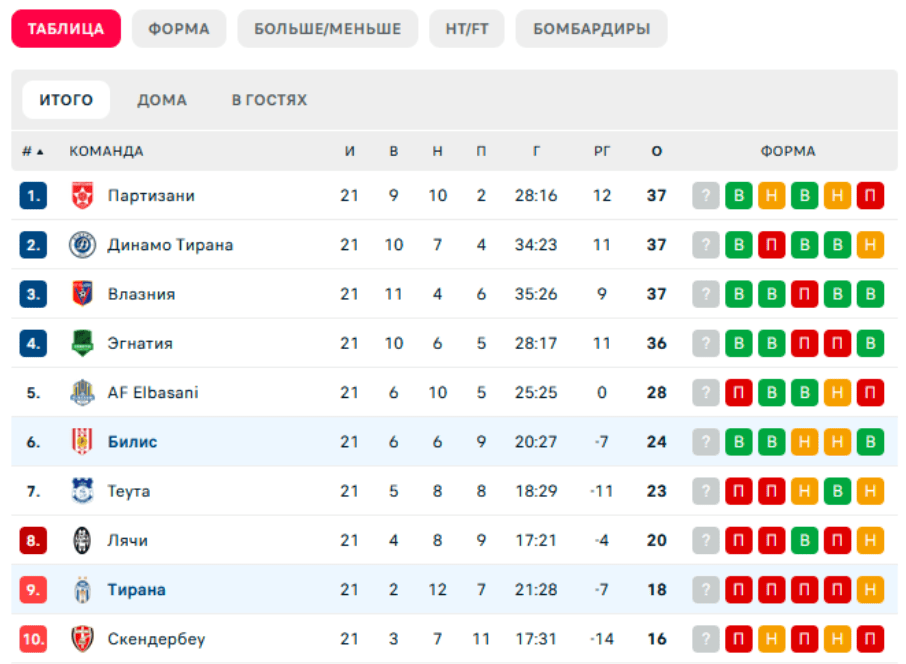Click Партизани's gray question mark form badge

pos(706,196)
